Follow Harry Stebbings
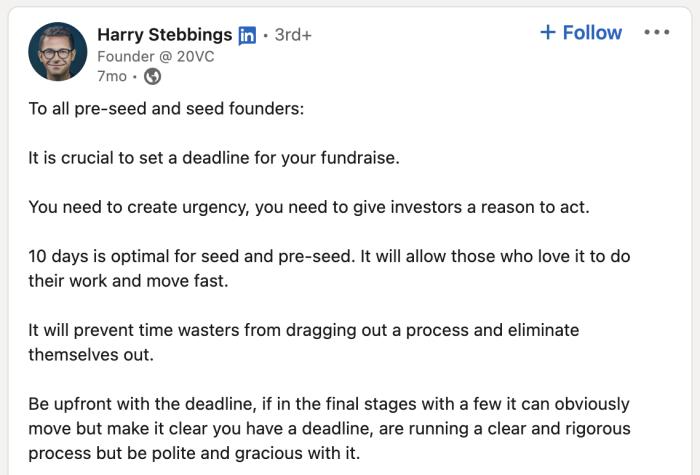Screen dimensions: 700x475 pyautogui.click(x=581, y=33)
